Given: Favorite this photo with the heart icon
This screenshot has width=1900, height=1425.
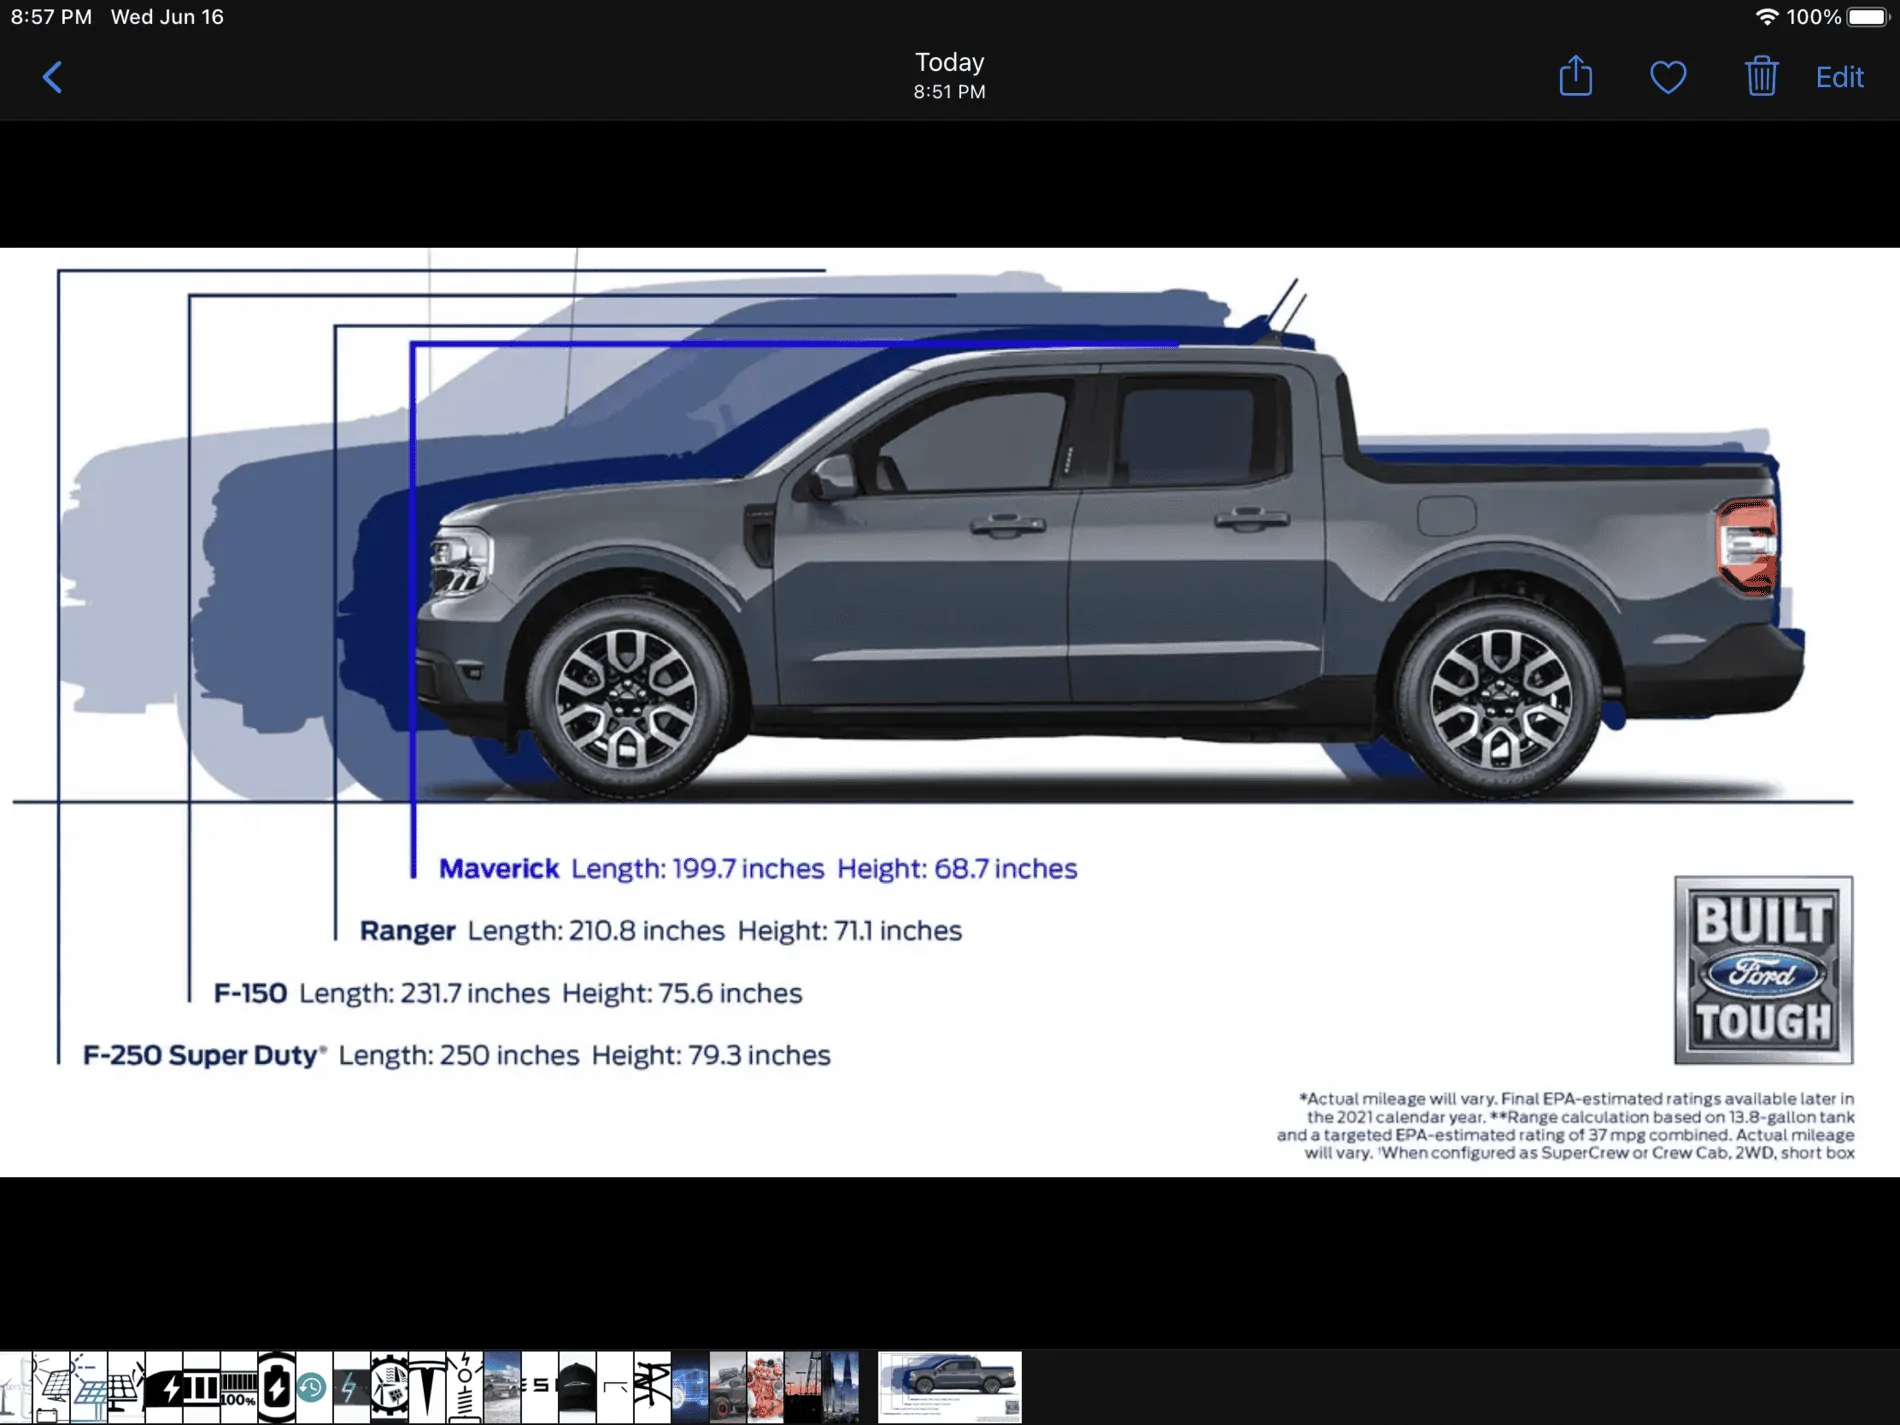Looking at the screenshot, I should tap(1668, 77).
